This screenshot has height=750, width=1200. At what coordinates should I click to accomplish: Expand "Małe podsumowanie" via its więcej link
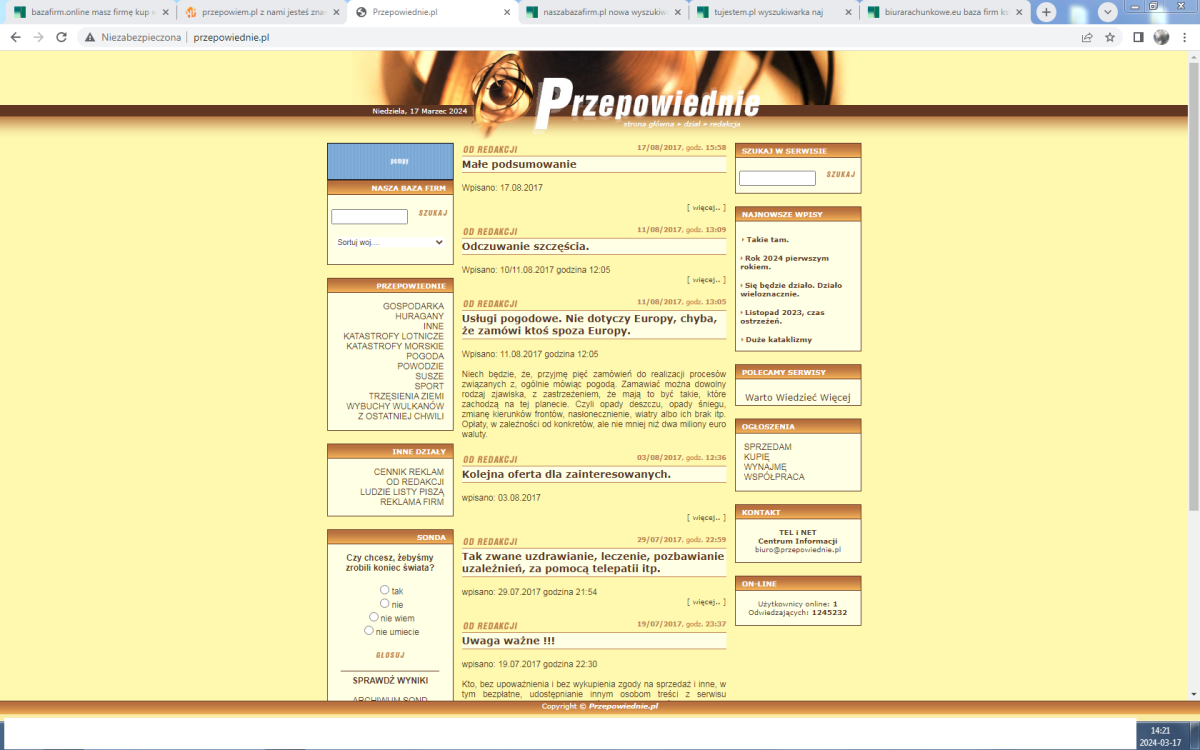(x=706, y=208)
